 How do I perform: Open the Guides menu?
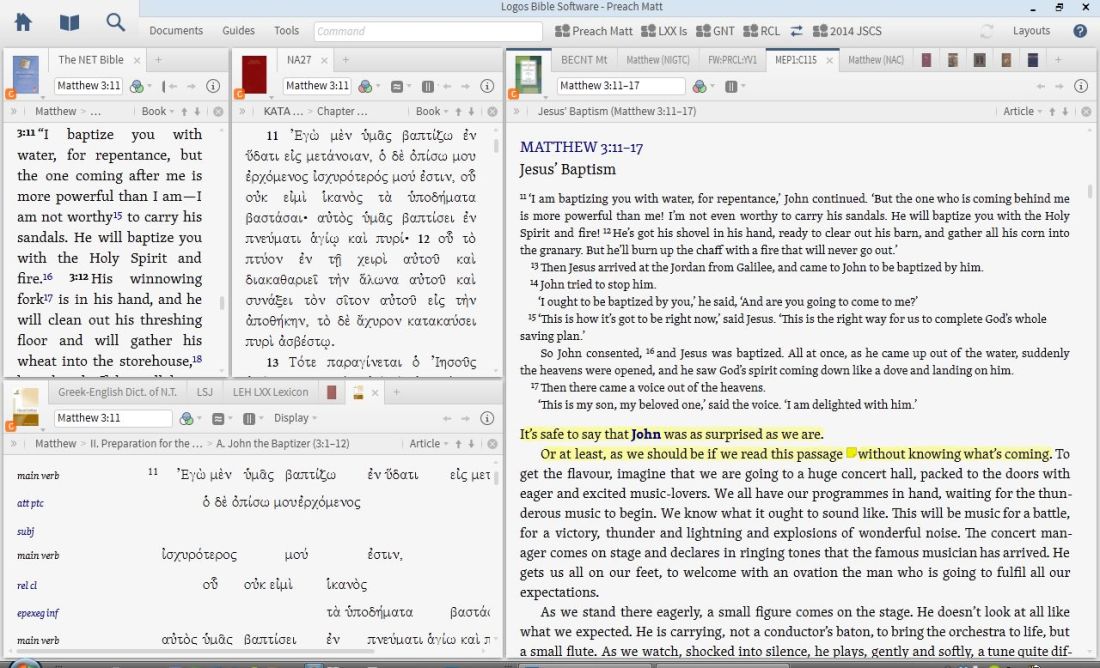pos(238,31)
